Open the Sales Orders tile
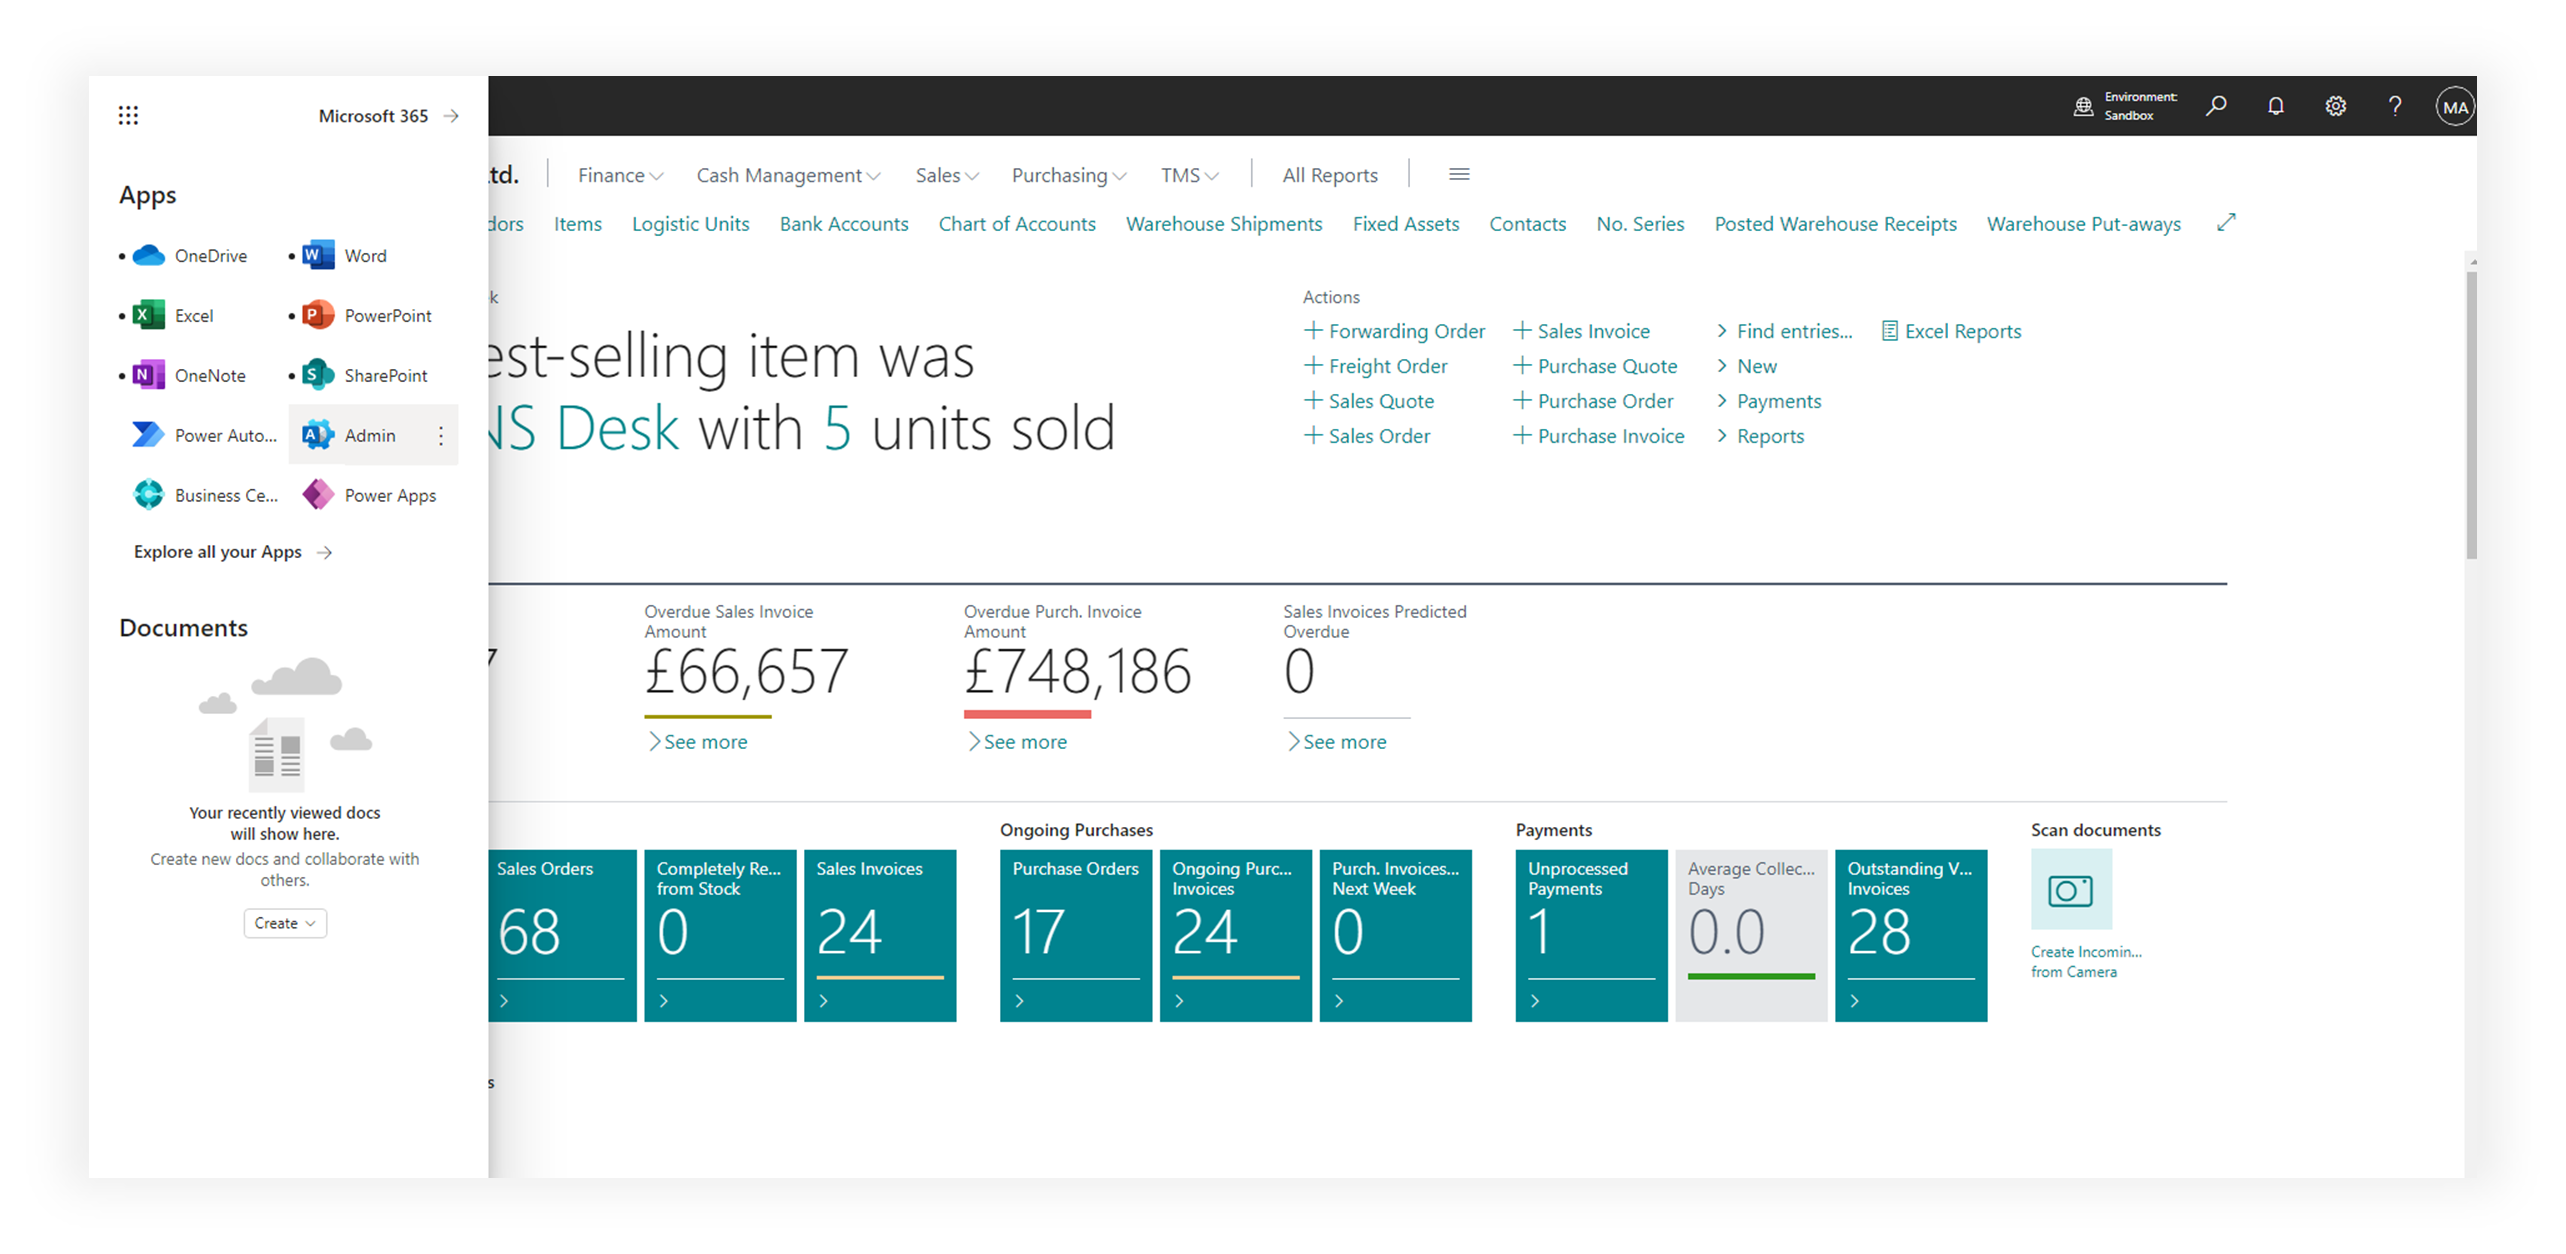 [x=561, y=934]
